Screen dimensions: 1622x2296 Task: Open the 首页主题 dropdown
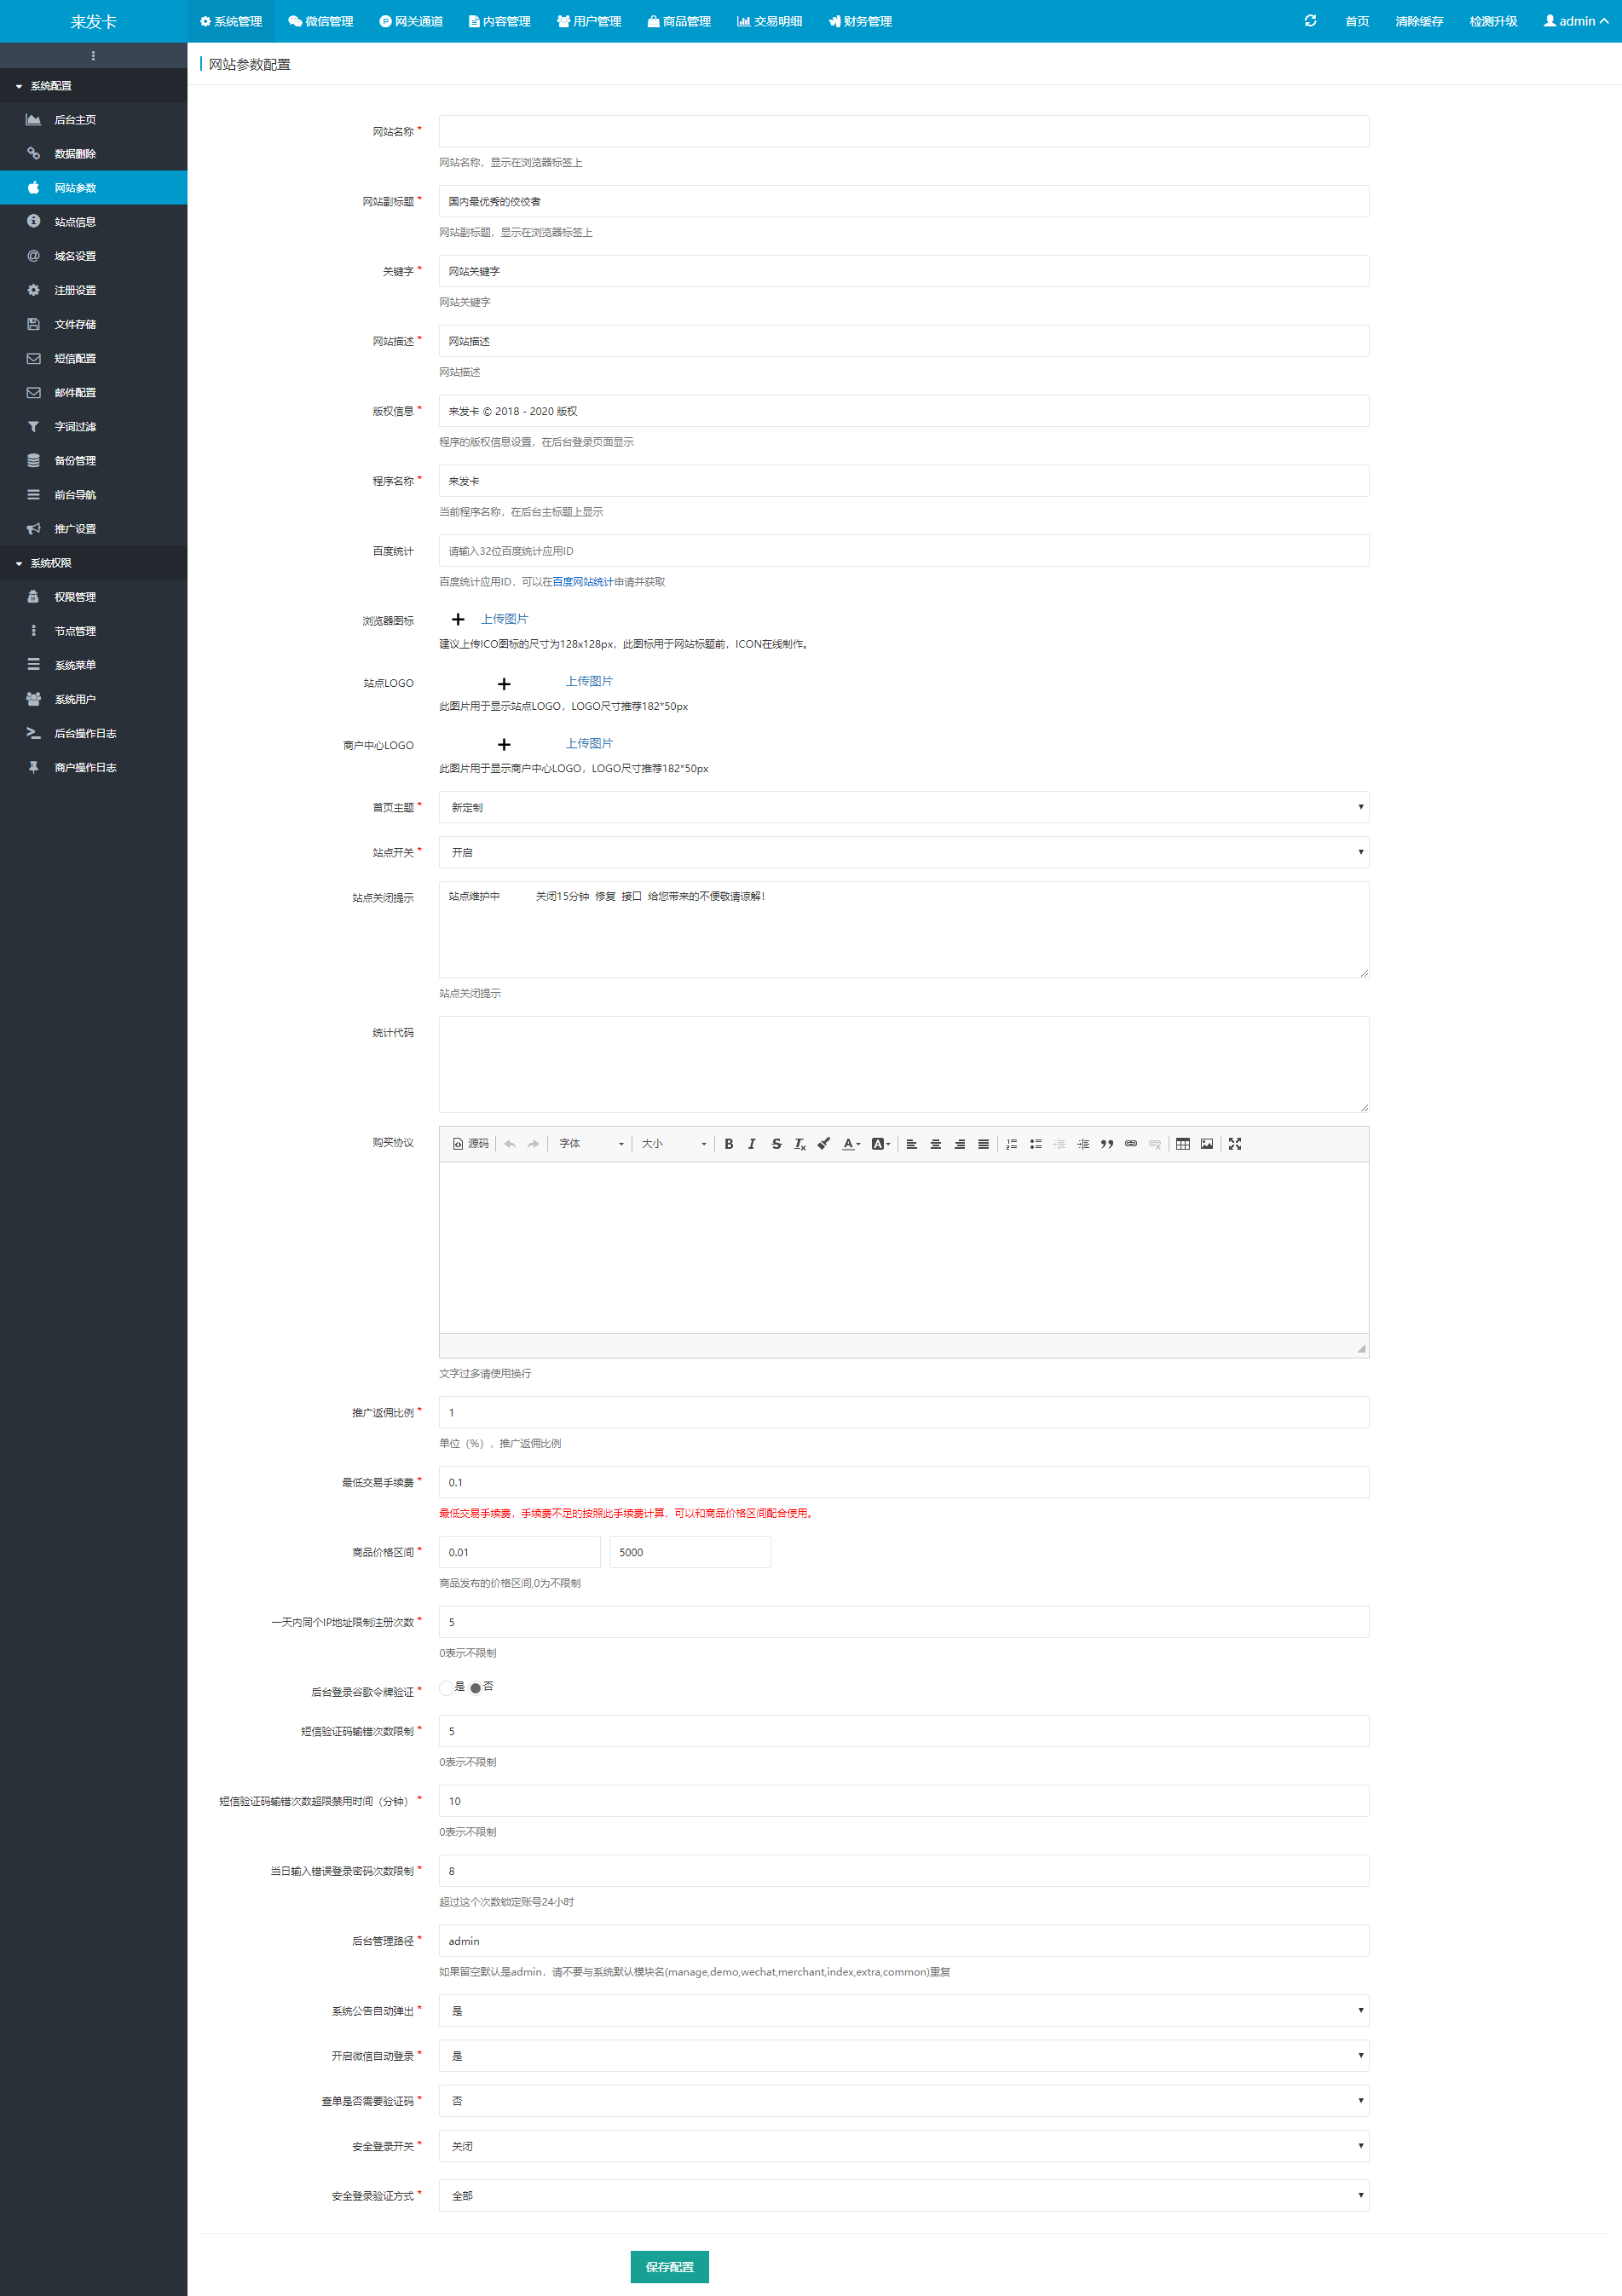[903, 807]
